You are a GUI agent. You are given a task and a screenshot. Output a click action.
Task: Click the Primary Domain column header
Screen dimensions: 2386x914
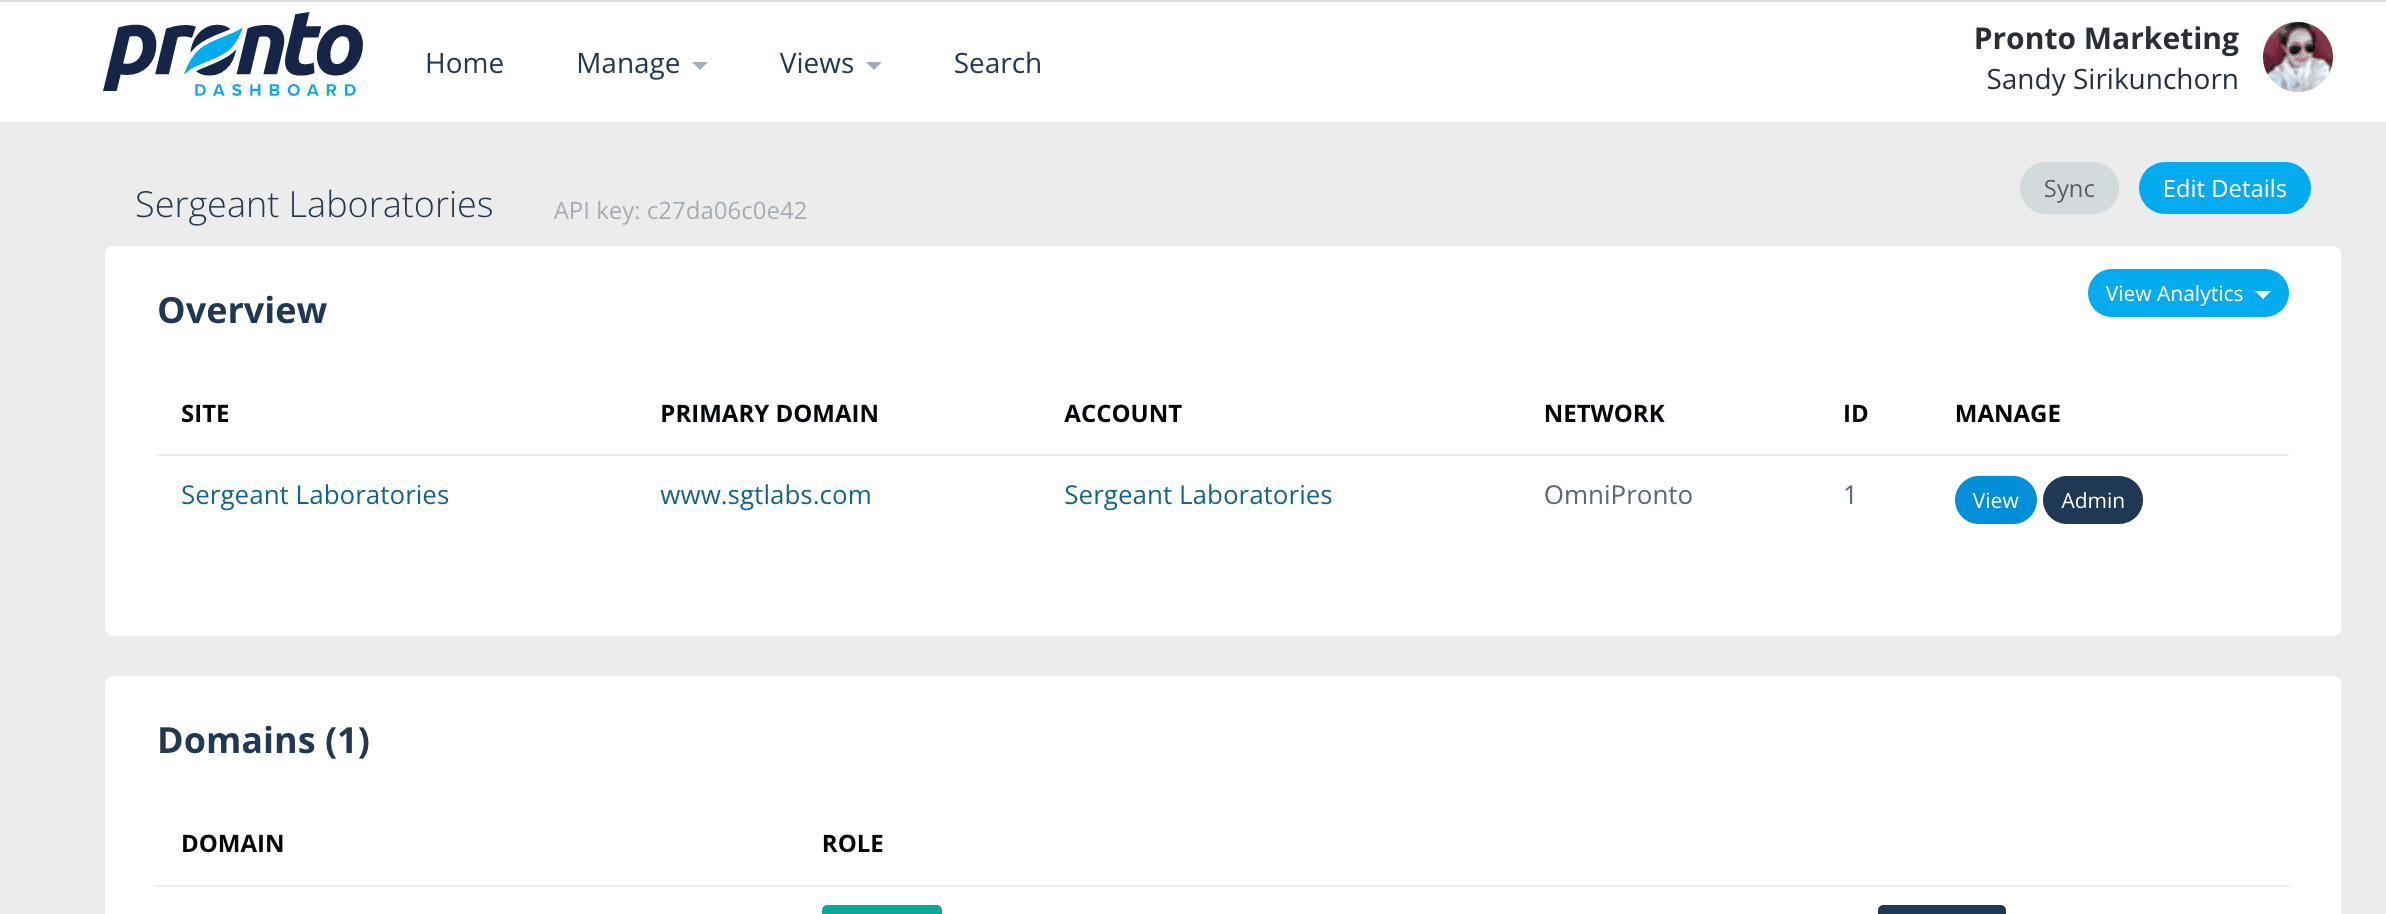tap(768, 414)
